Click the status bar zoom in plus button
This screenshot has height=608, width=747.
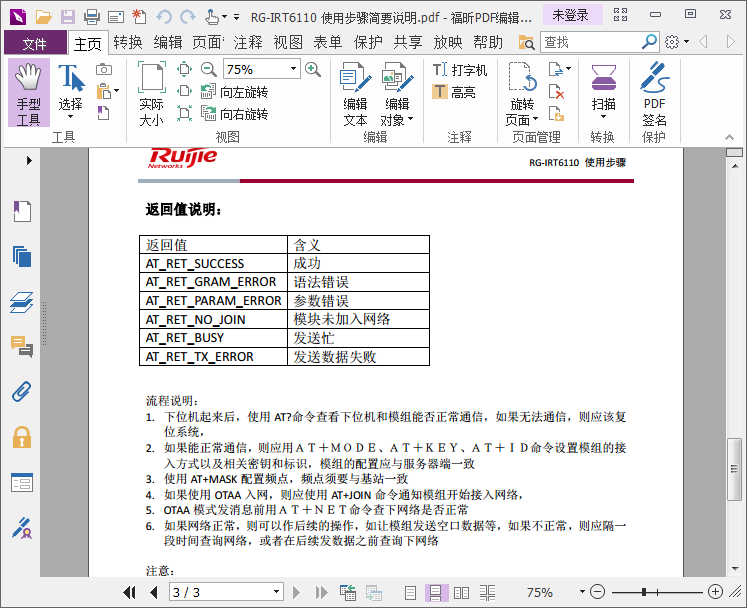point(715,592)
